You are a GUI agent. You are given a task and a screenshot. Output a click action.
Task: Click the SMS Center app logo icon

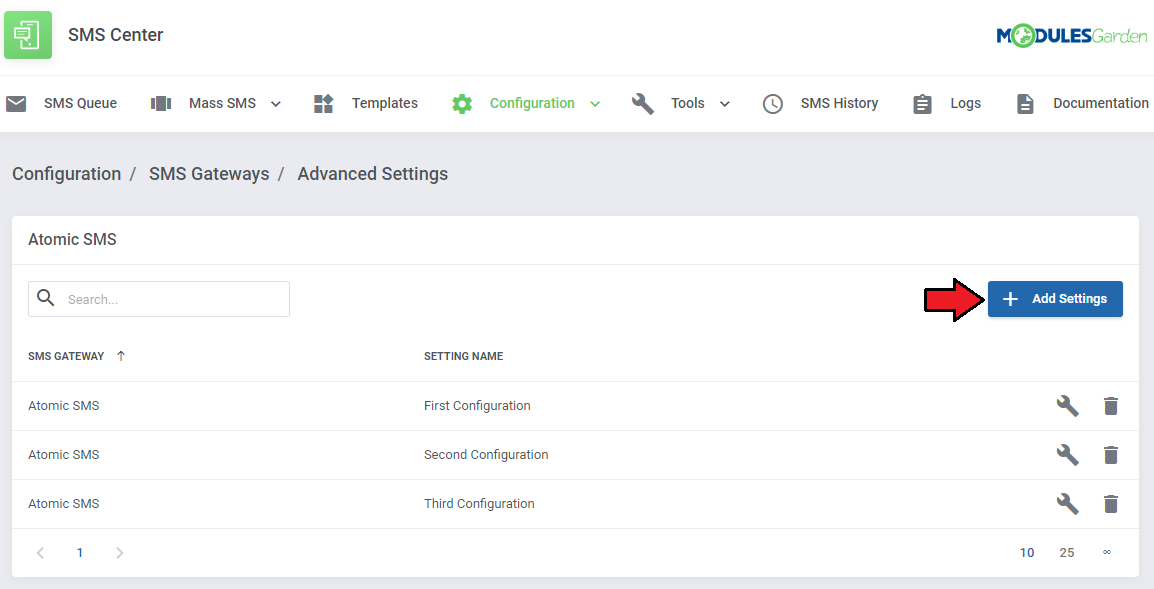tap(28, 35)
